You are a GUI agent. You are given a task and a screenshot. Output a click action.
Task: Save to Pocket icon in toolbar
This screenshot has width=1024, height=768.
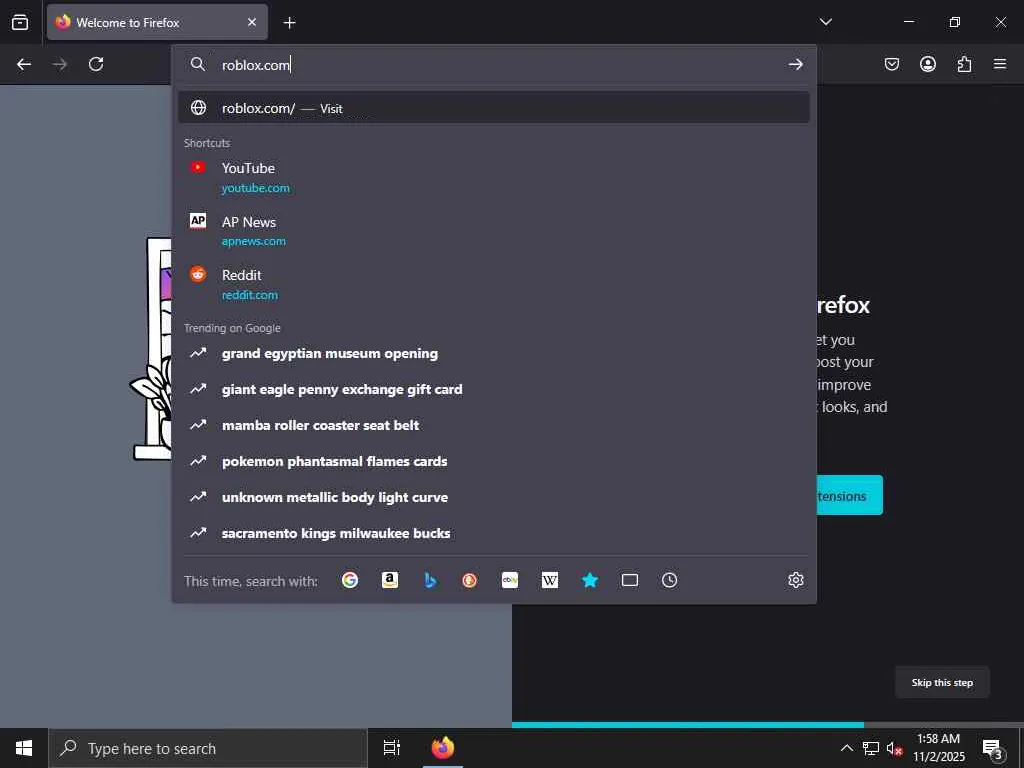[891, 64]
